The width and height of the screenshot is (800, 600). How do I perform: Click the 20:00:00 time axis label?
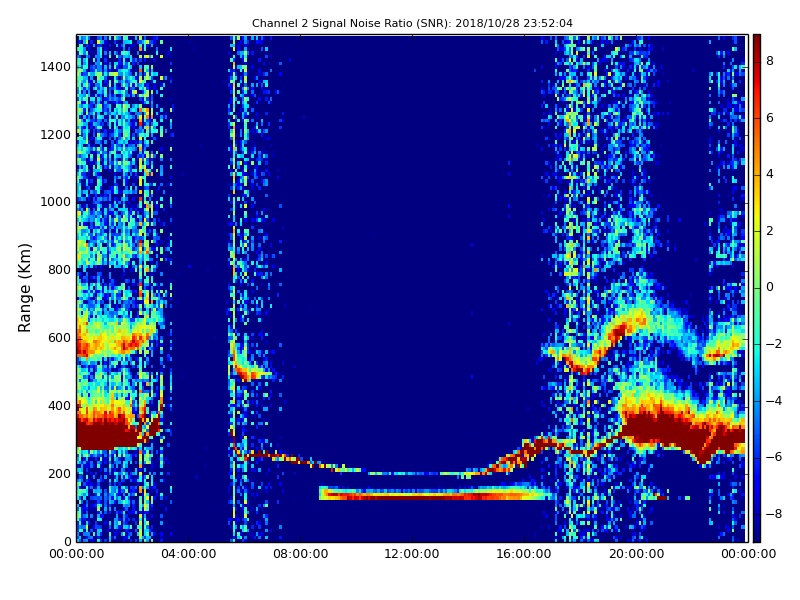tap(636, 554)
